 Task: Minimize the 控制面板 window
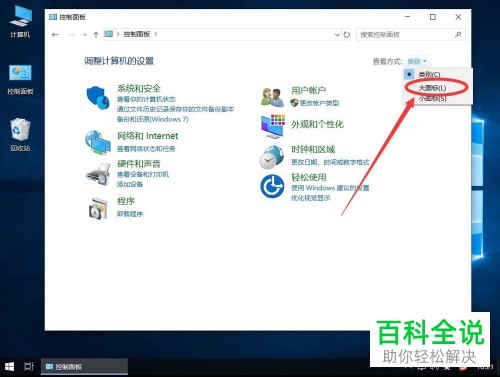(407, 17)
